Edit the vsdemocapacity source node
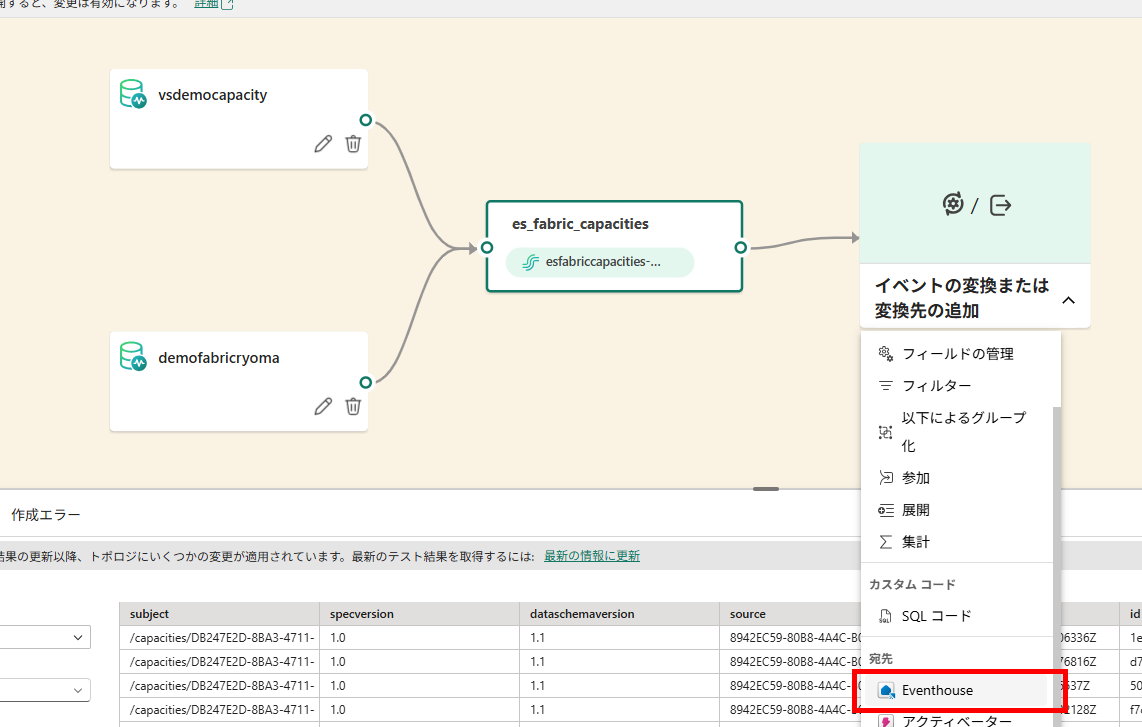 (323, 144)
